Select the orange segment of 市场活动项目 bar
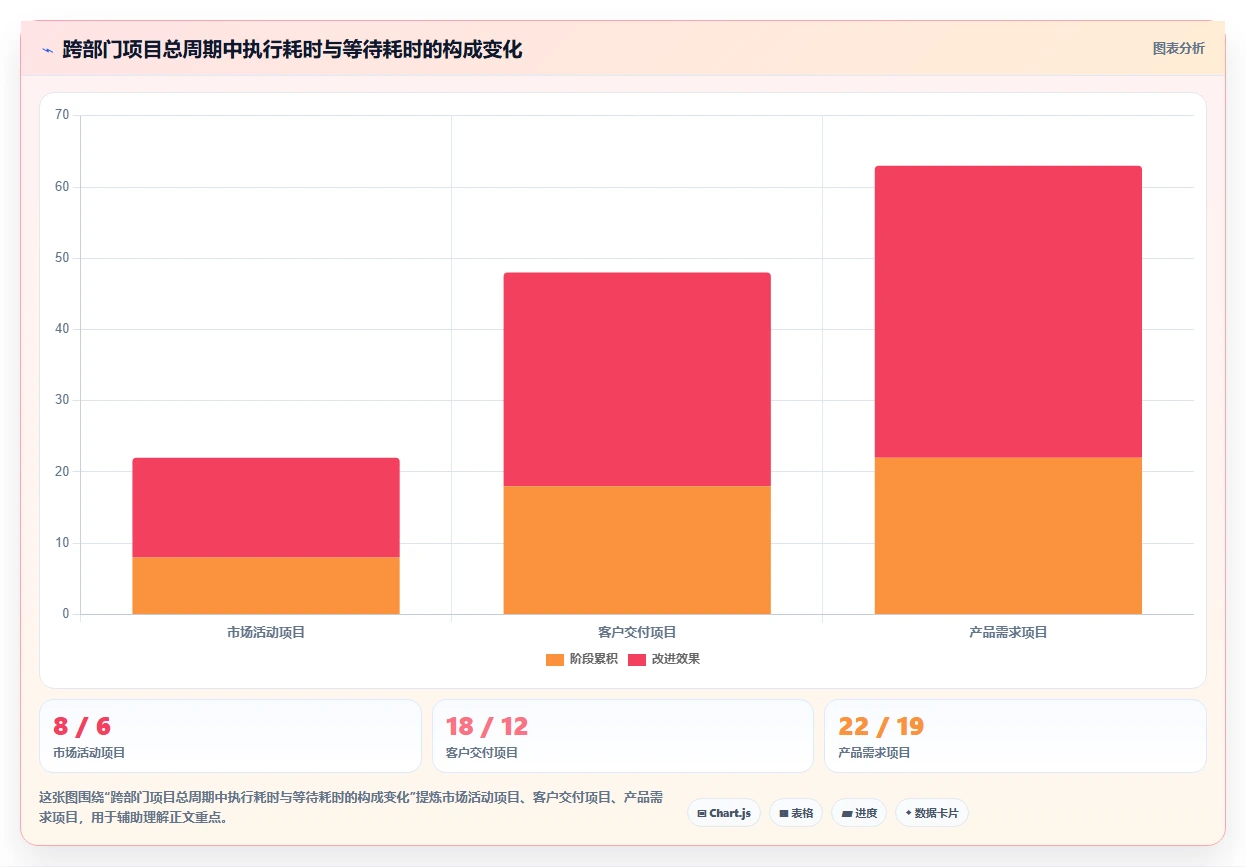 tap(266, 585)
